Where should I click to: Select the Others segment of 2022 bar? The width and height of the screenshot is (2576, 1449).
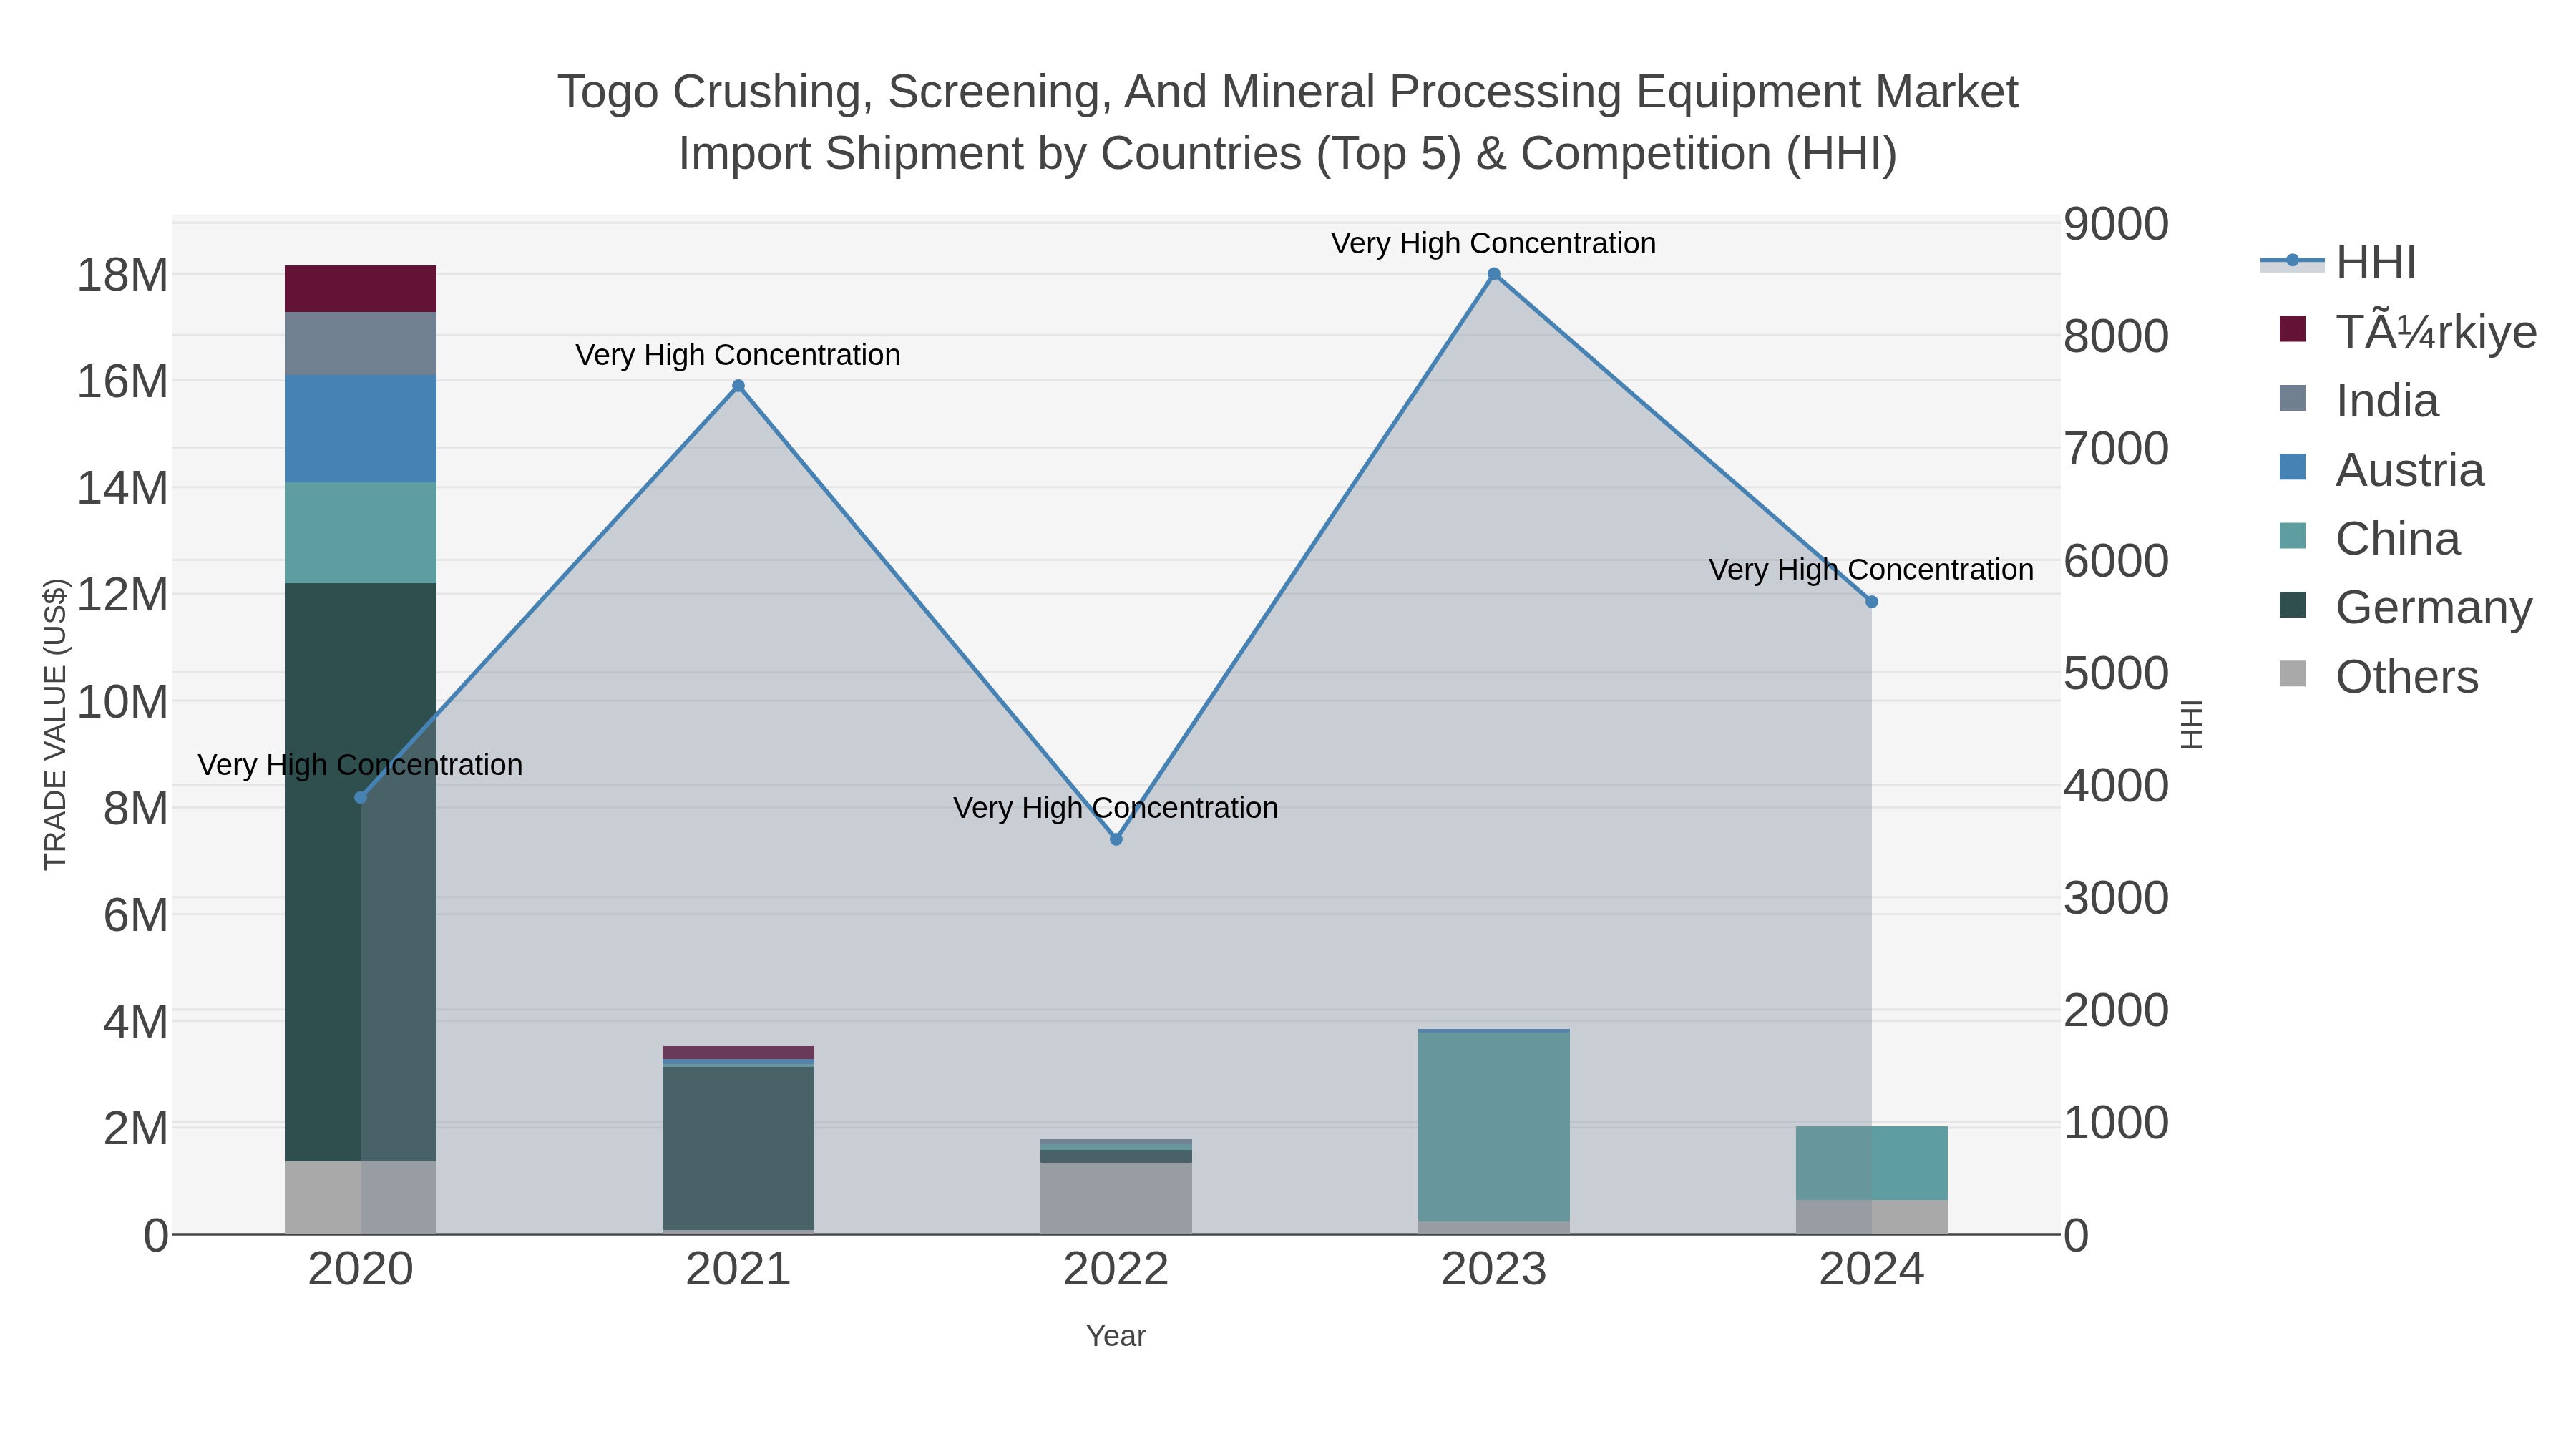[x=1116, y=1198]
